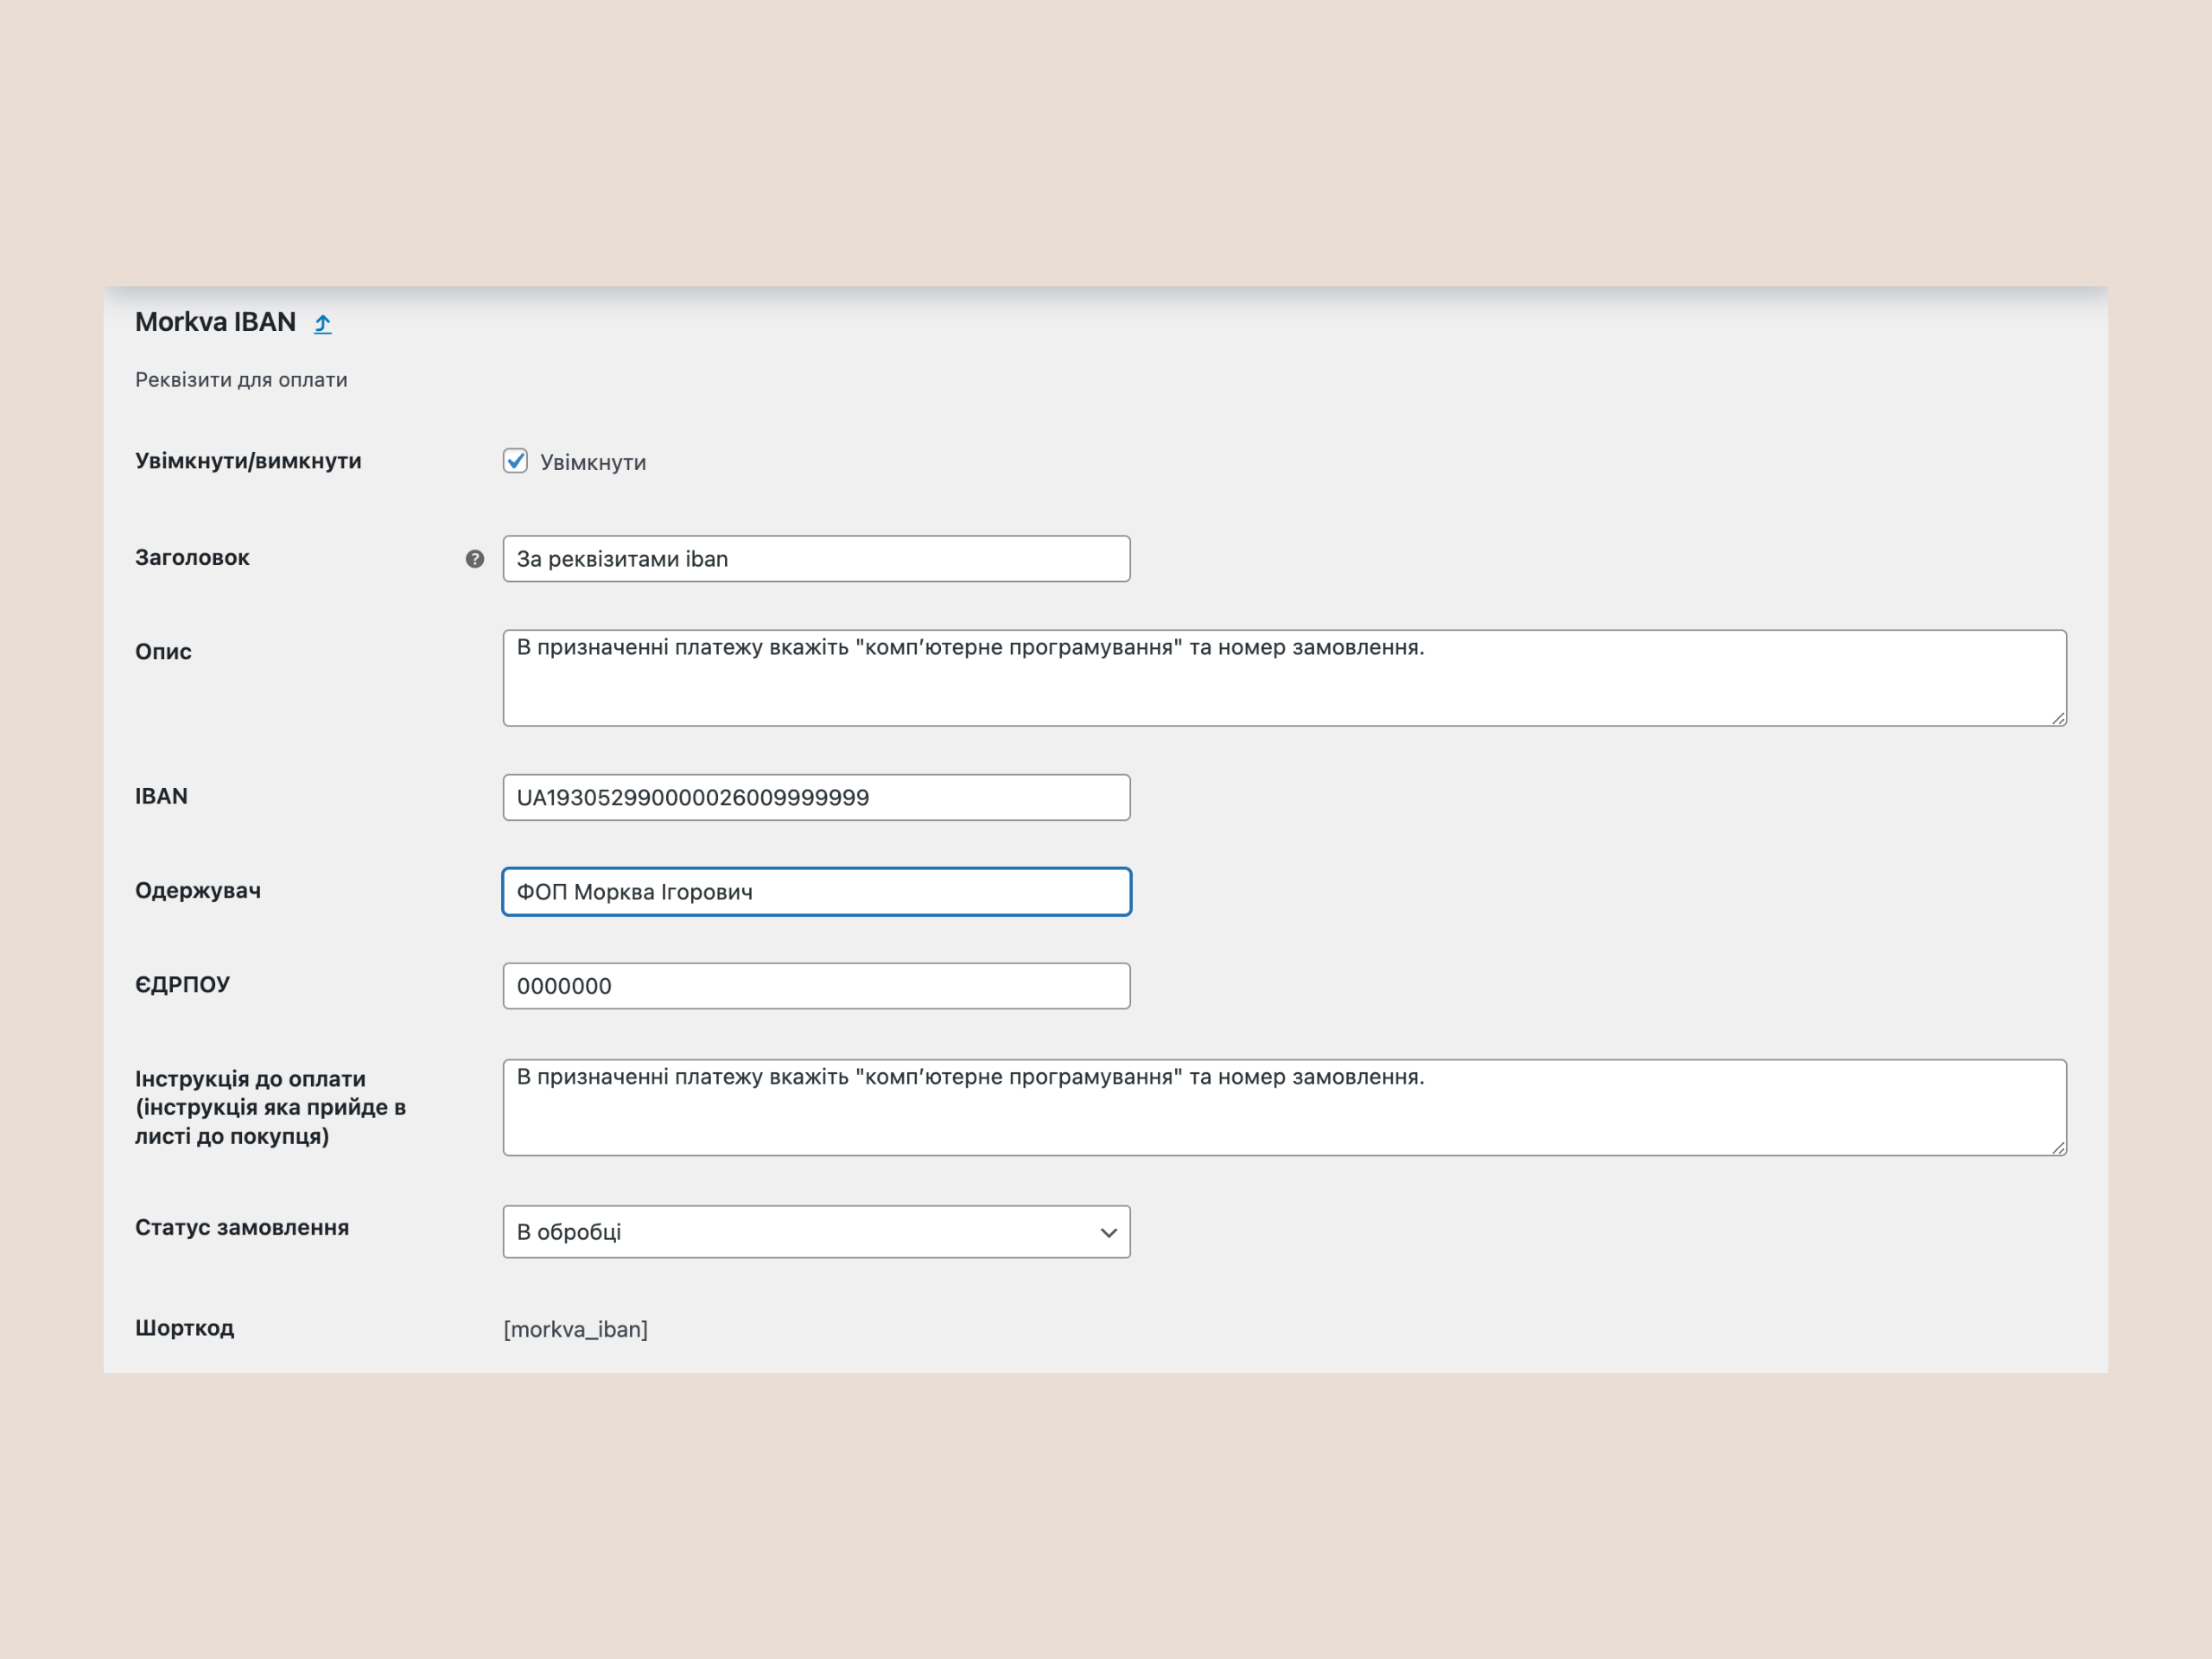Click the Увімкнути checkbox label text
This screenshot has height=1659, width=2212.
(593, 462)
